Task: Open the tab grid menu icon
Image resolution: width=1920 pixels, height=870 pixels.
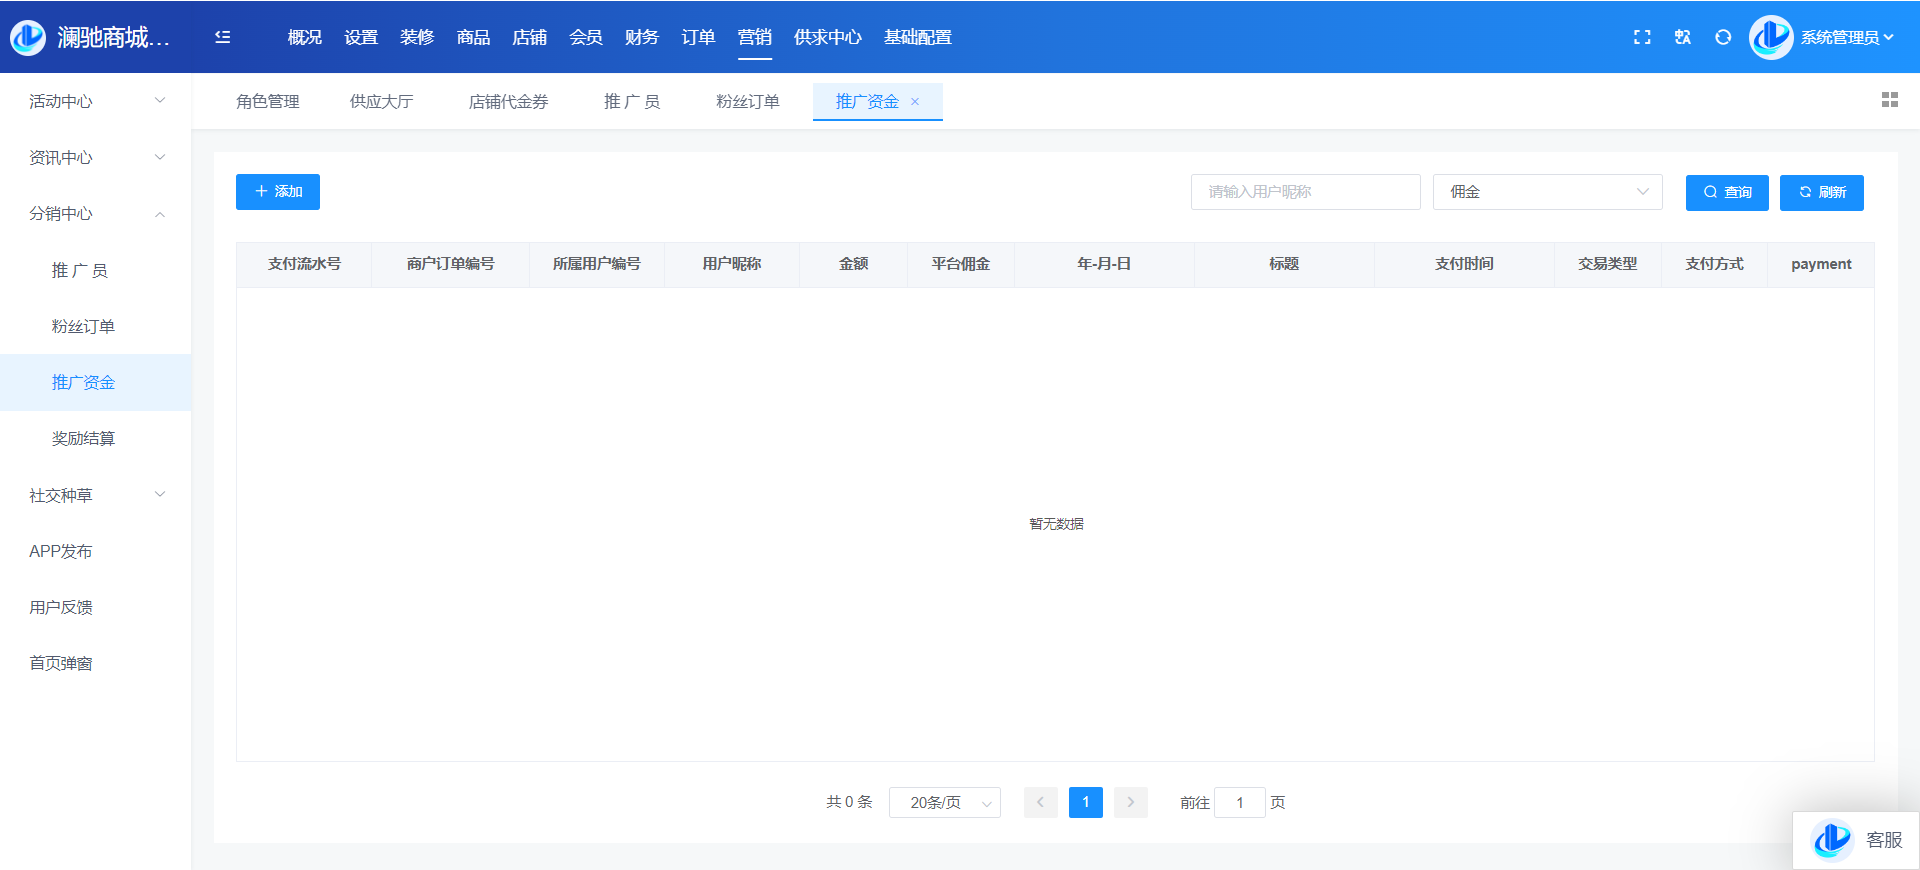Action: [1889, 100]
